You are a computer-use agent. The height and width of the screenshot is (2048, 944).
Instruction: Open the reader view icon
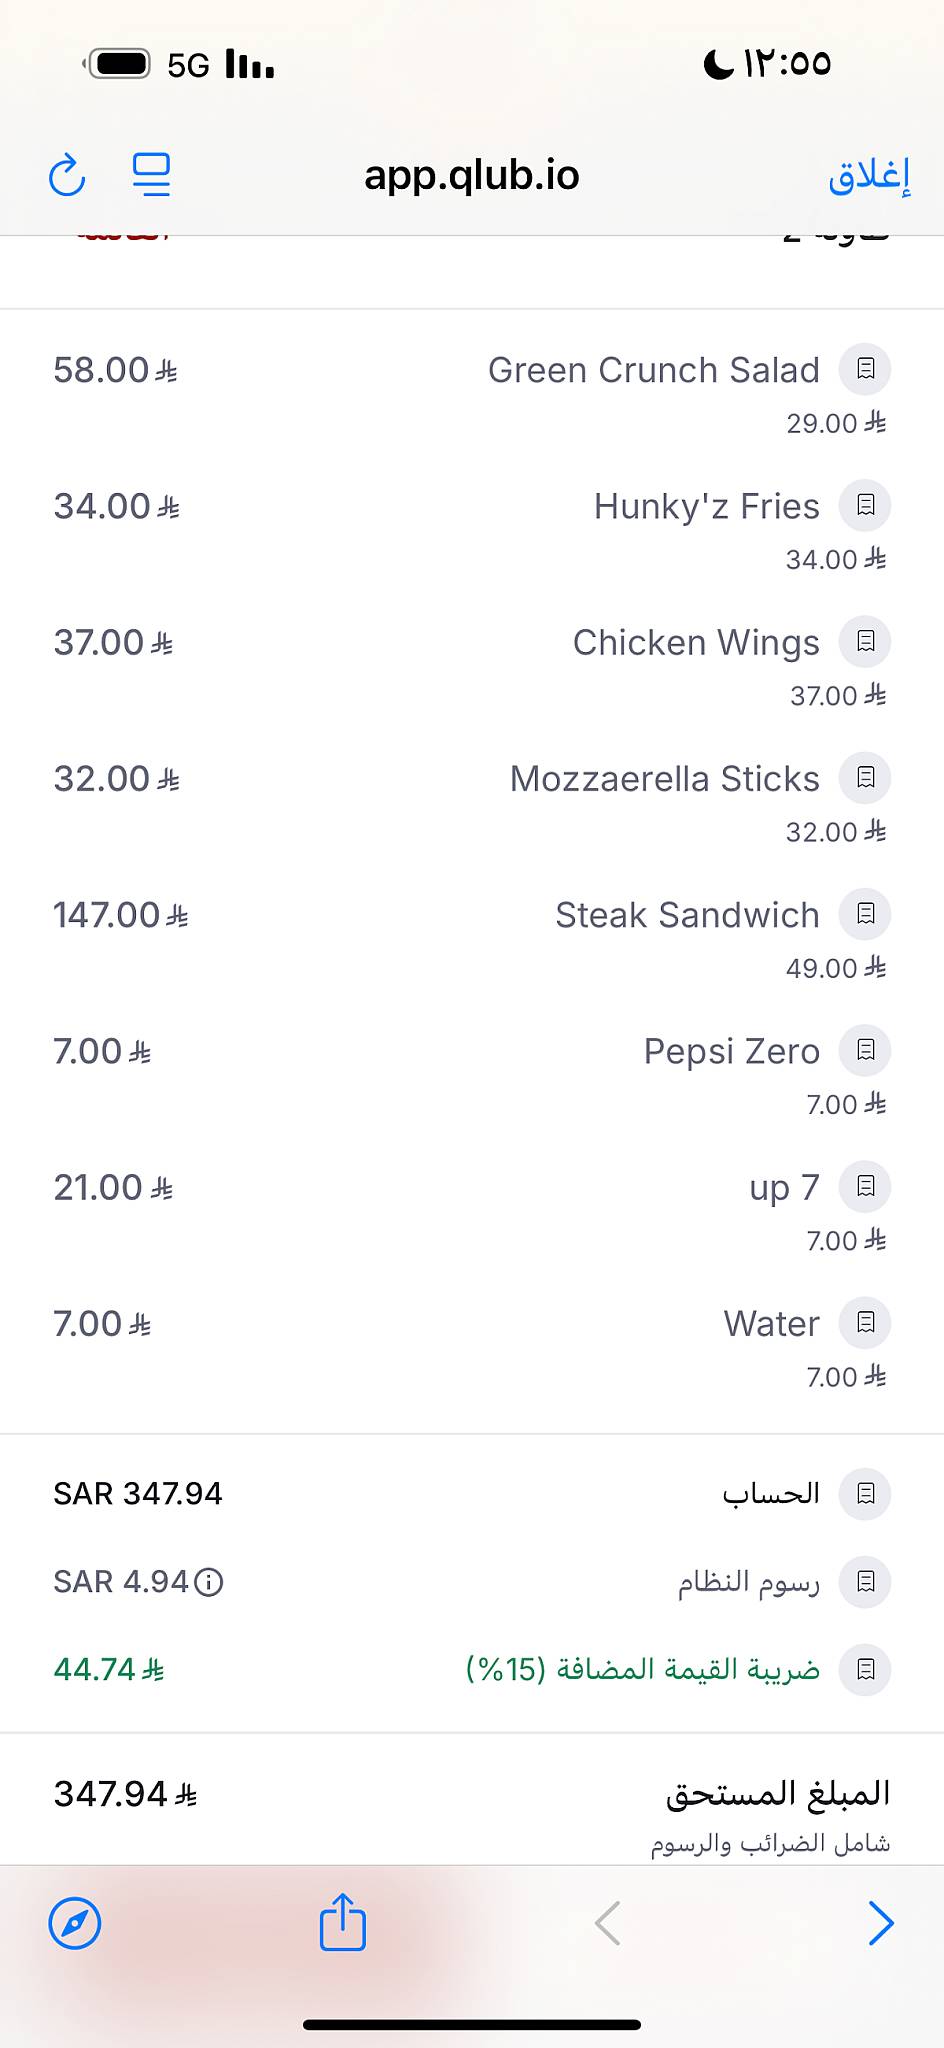tap(151, 175)
